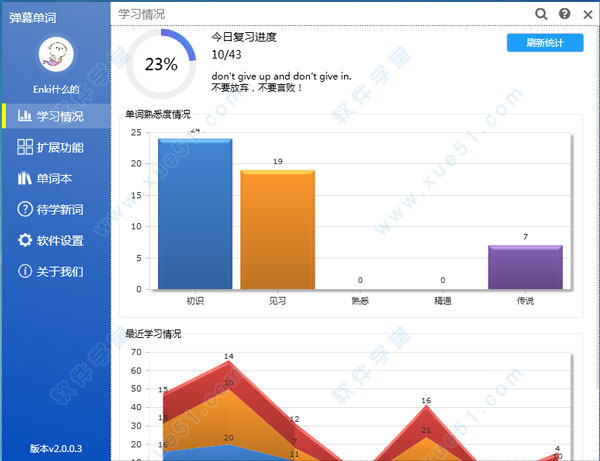The image size is (600, 461).
Task: Click the orange 见习 bar
Action: [278, 230]
